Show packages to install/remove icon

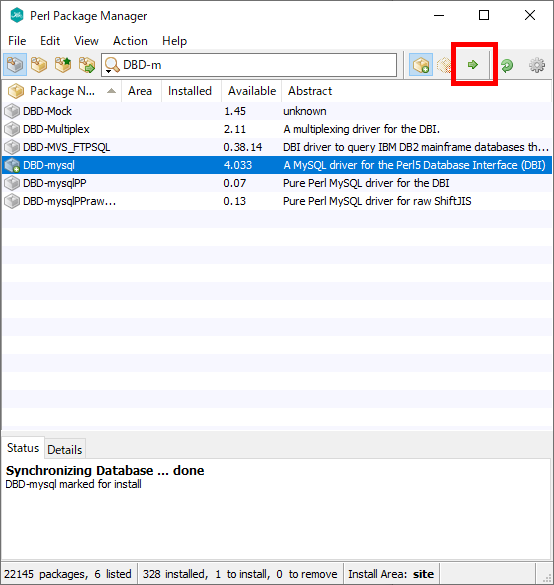[87, 65]
